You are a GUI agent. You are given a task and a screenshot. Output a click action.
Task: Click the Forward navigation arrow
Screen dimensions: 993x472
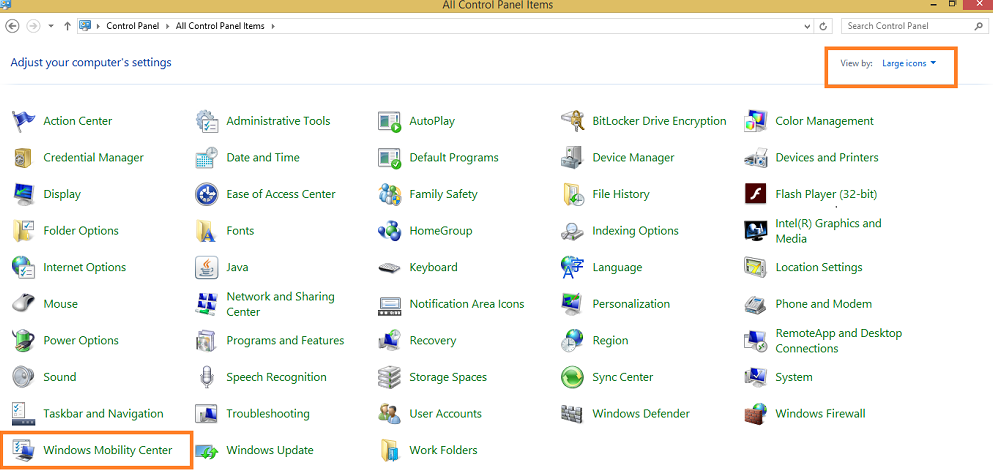[34, 26]
